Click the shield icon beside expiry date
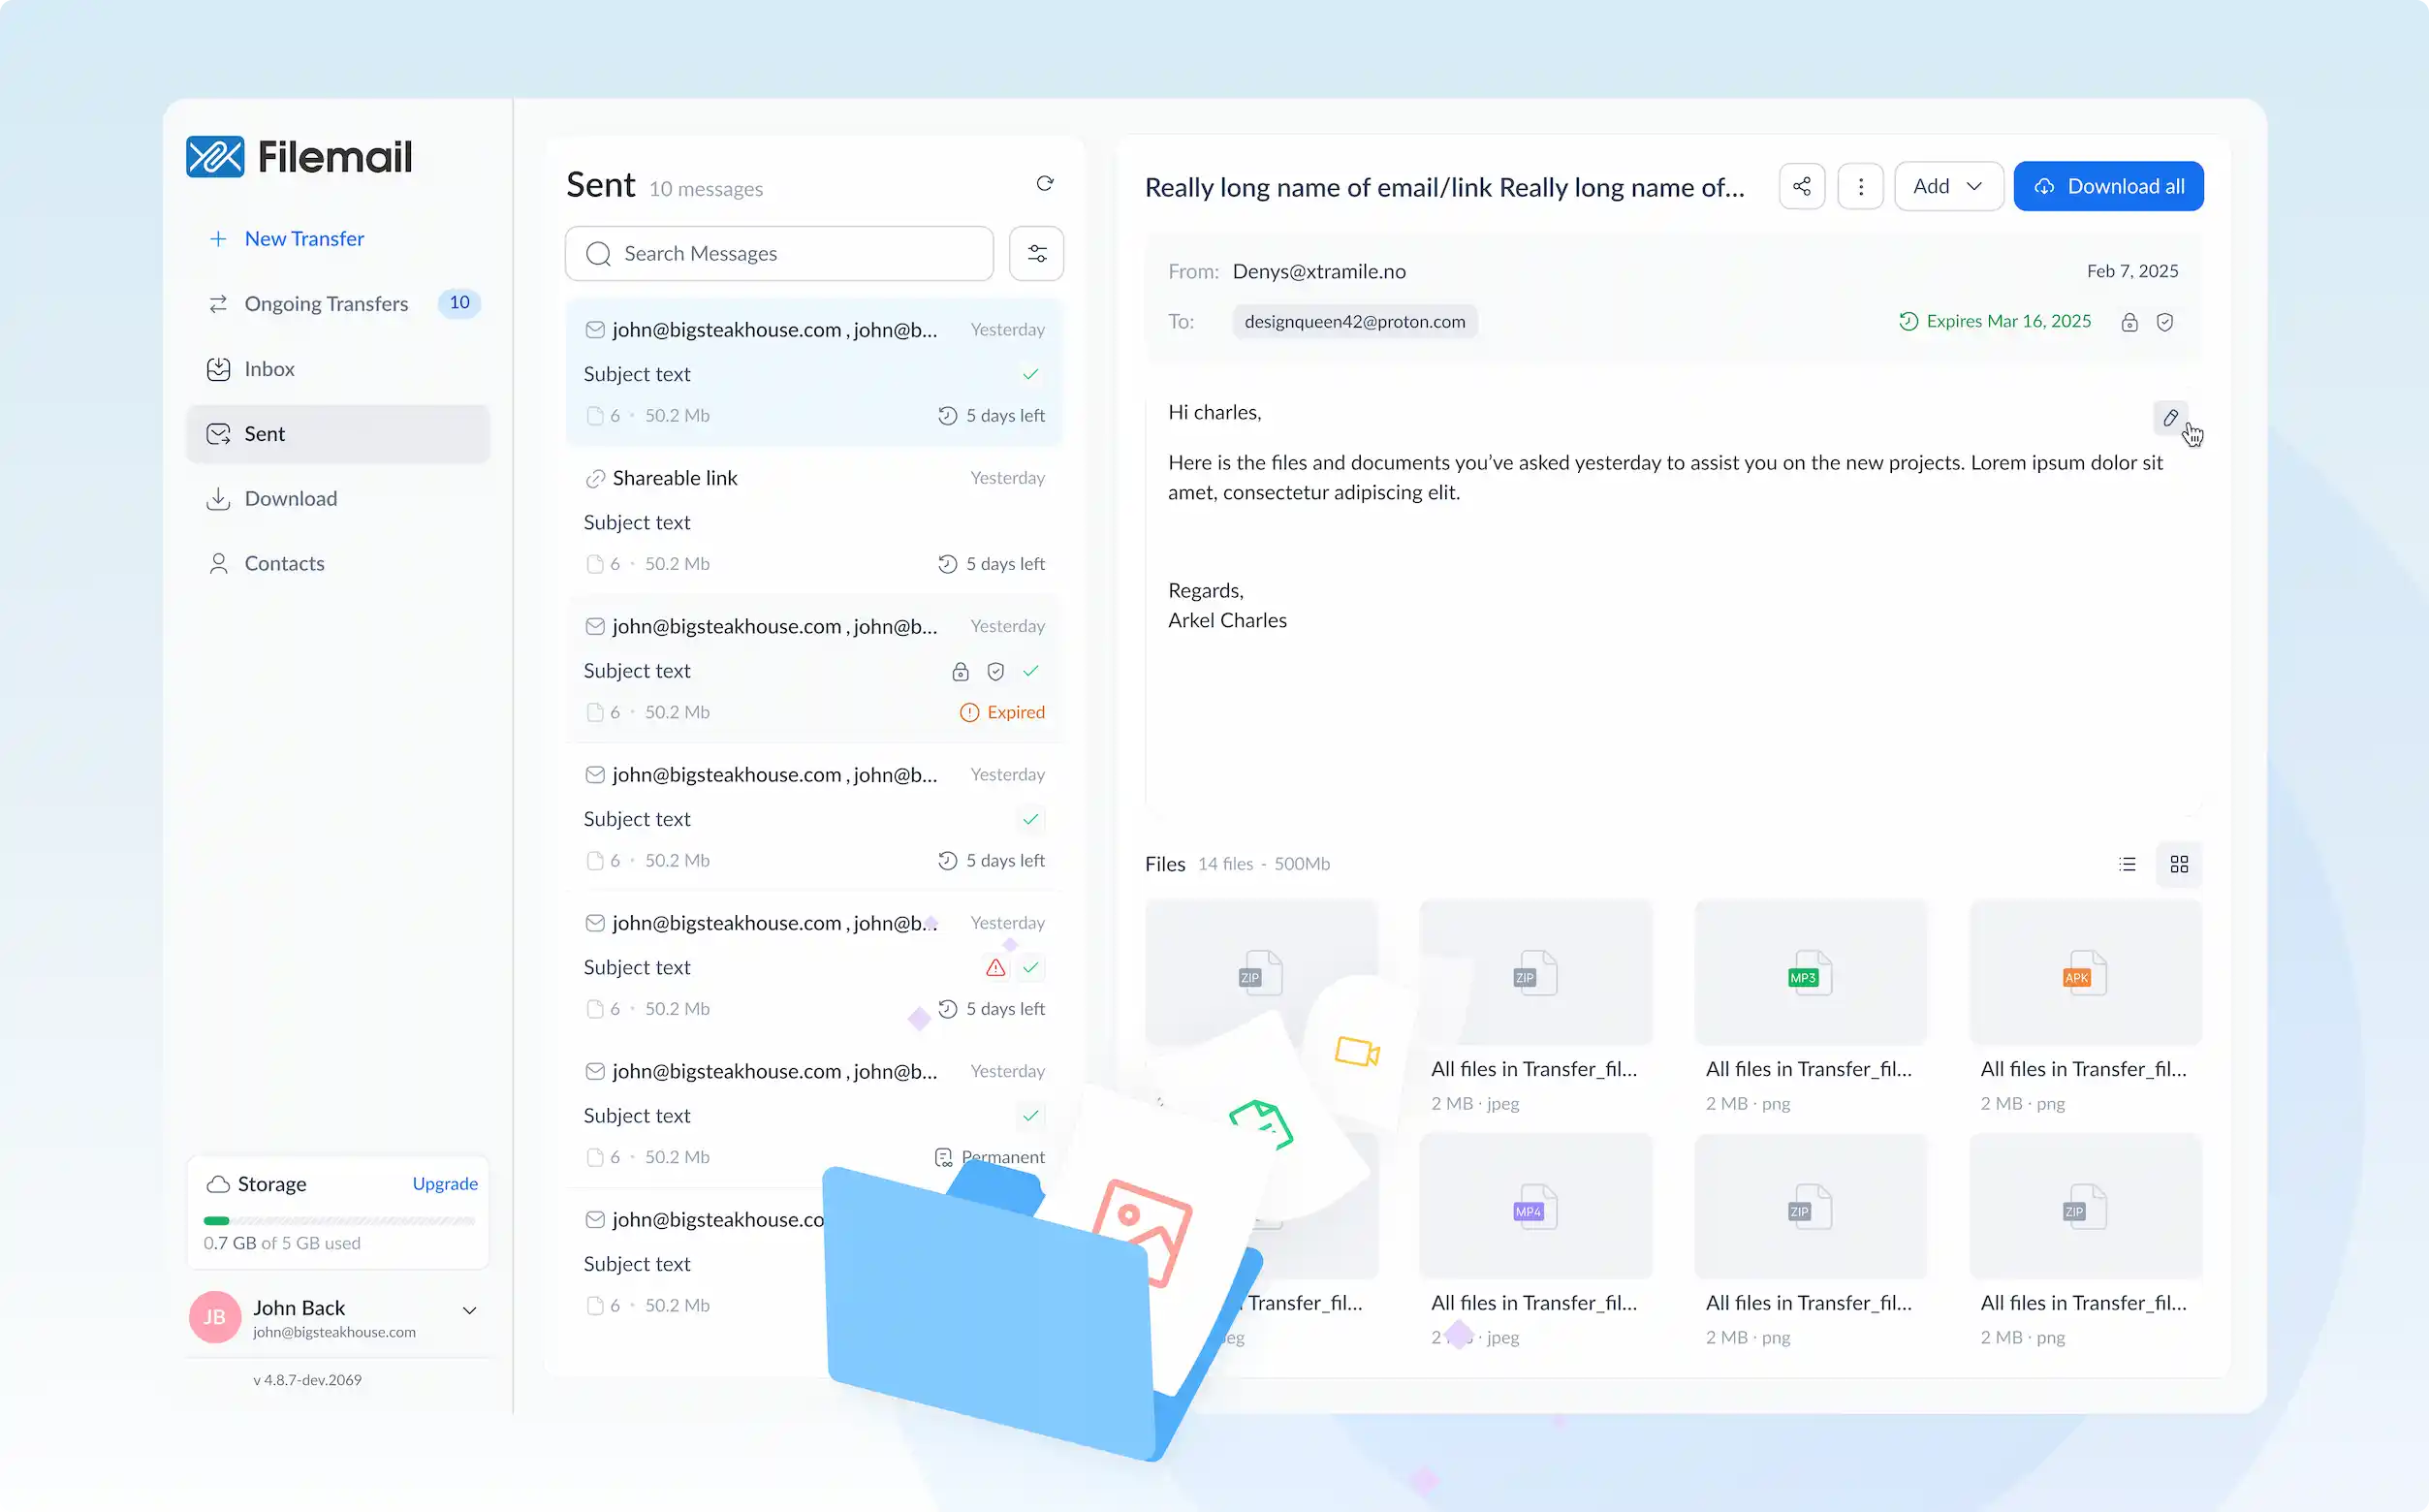Screen dimensions: 2429x1512 coord(2164,322)
